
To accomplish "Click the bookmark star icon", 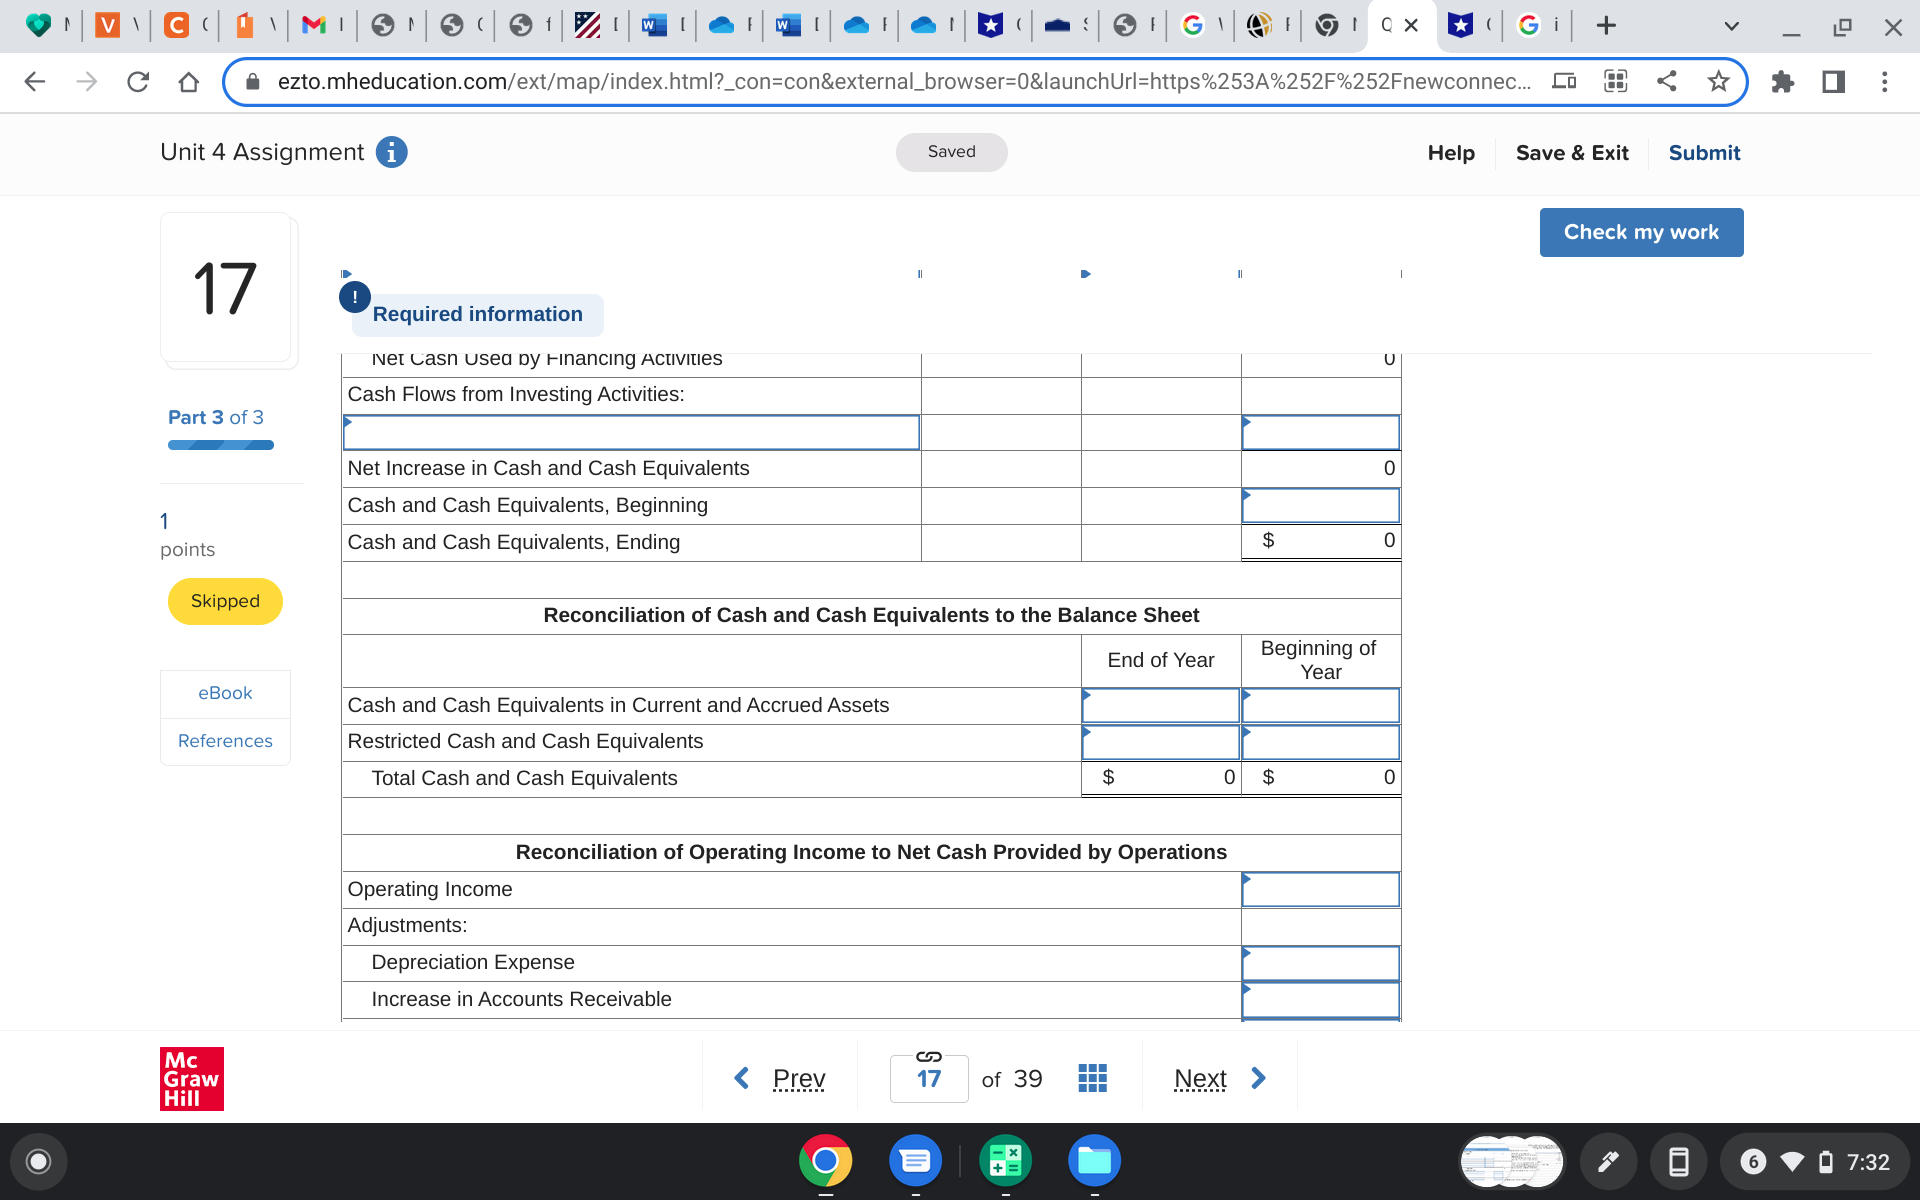I will (x=1718, y=82).
